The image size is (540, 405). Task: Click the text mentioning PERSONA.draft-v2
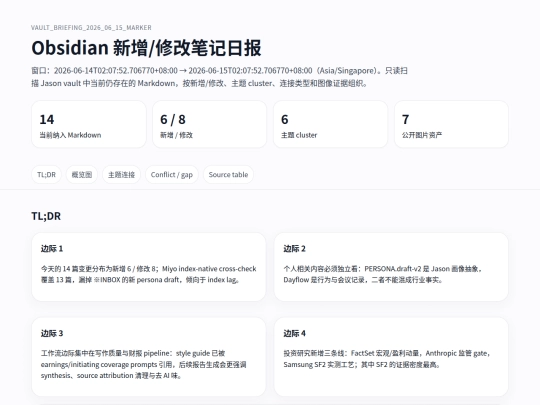click(x=383, y=274)
